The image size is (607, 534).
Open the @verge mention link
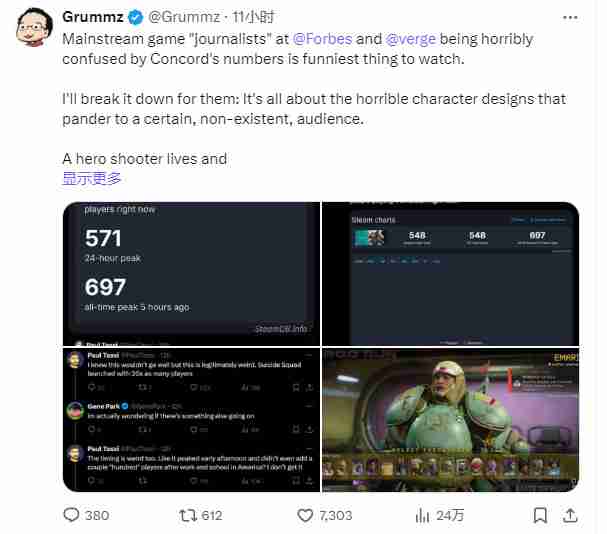(x=411, y=39)
